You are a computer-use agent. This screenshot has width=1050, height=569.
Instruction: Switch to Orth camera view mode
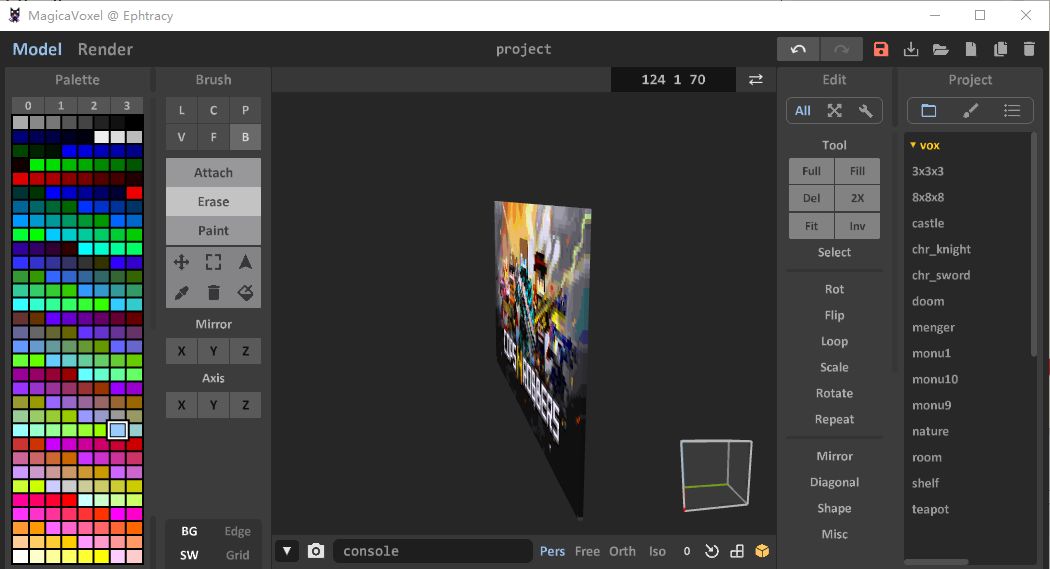click(622, 551)
